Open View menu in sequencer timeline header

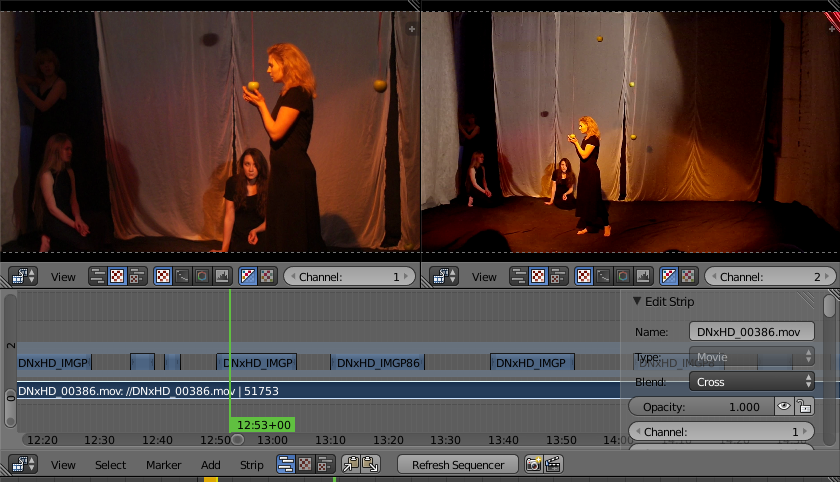(63, 465)
